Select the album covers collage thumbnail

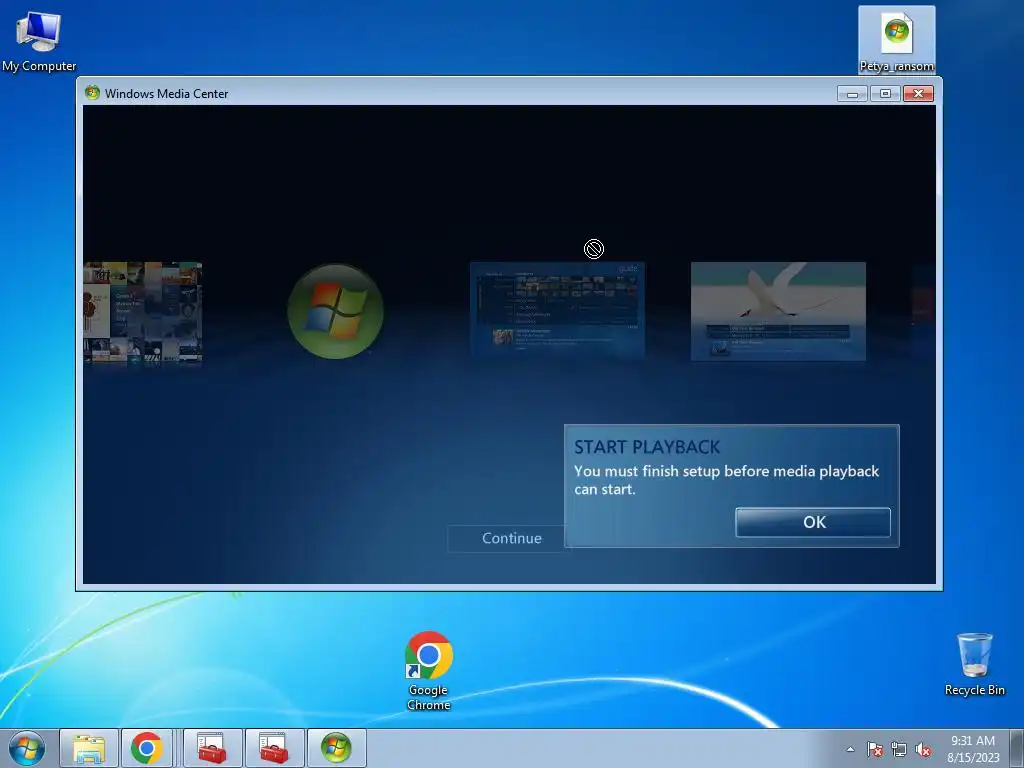click(142, 312)
